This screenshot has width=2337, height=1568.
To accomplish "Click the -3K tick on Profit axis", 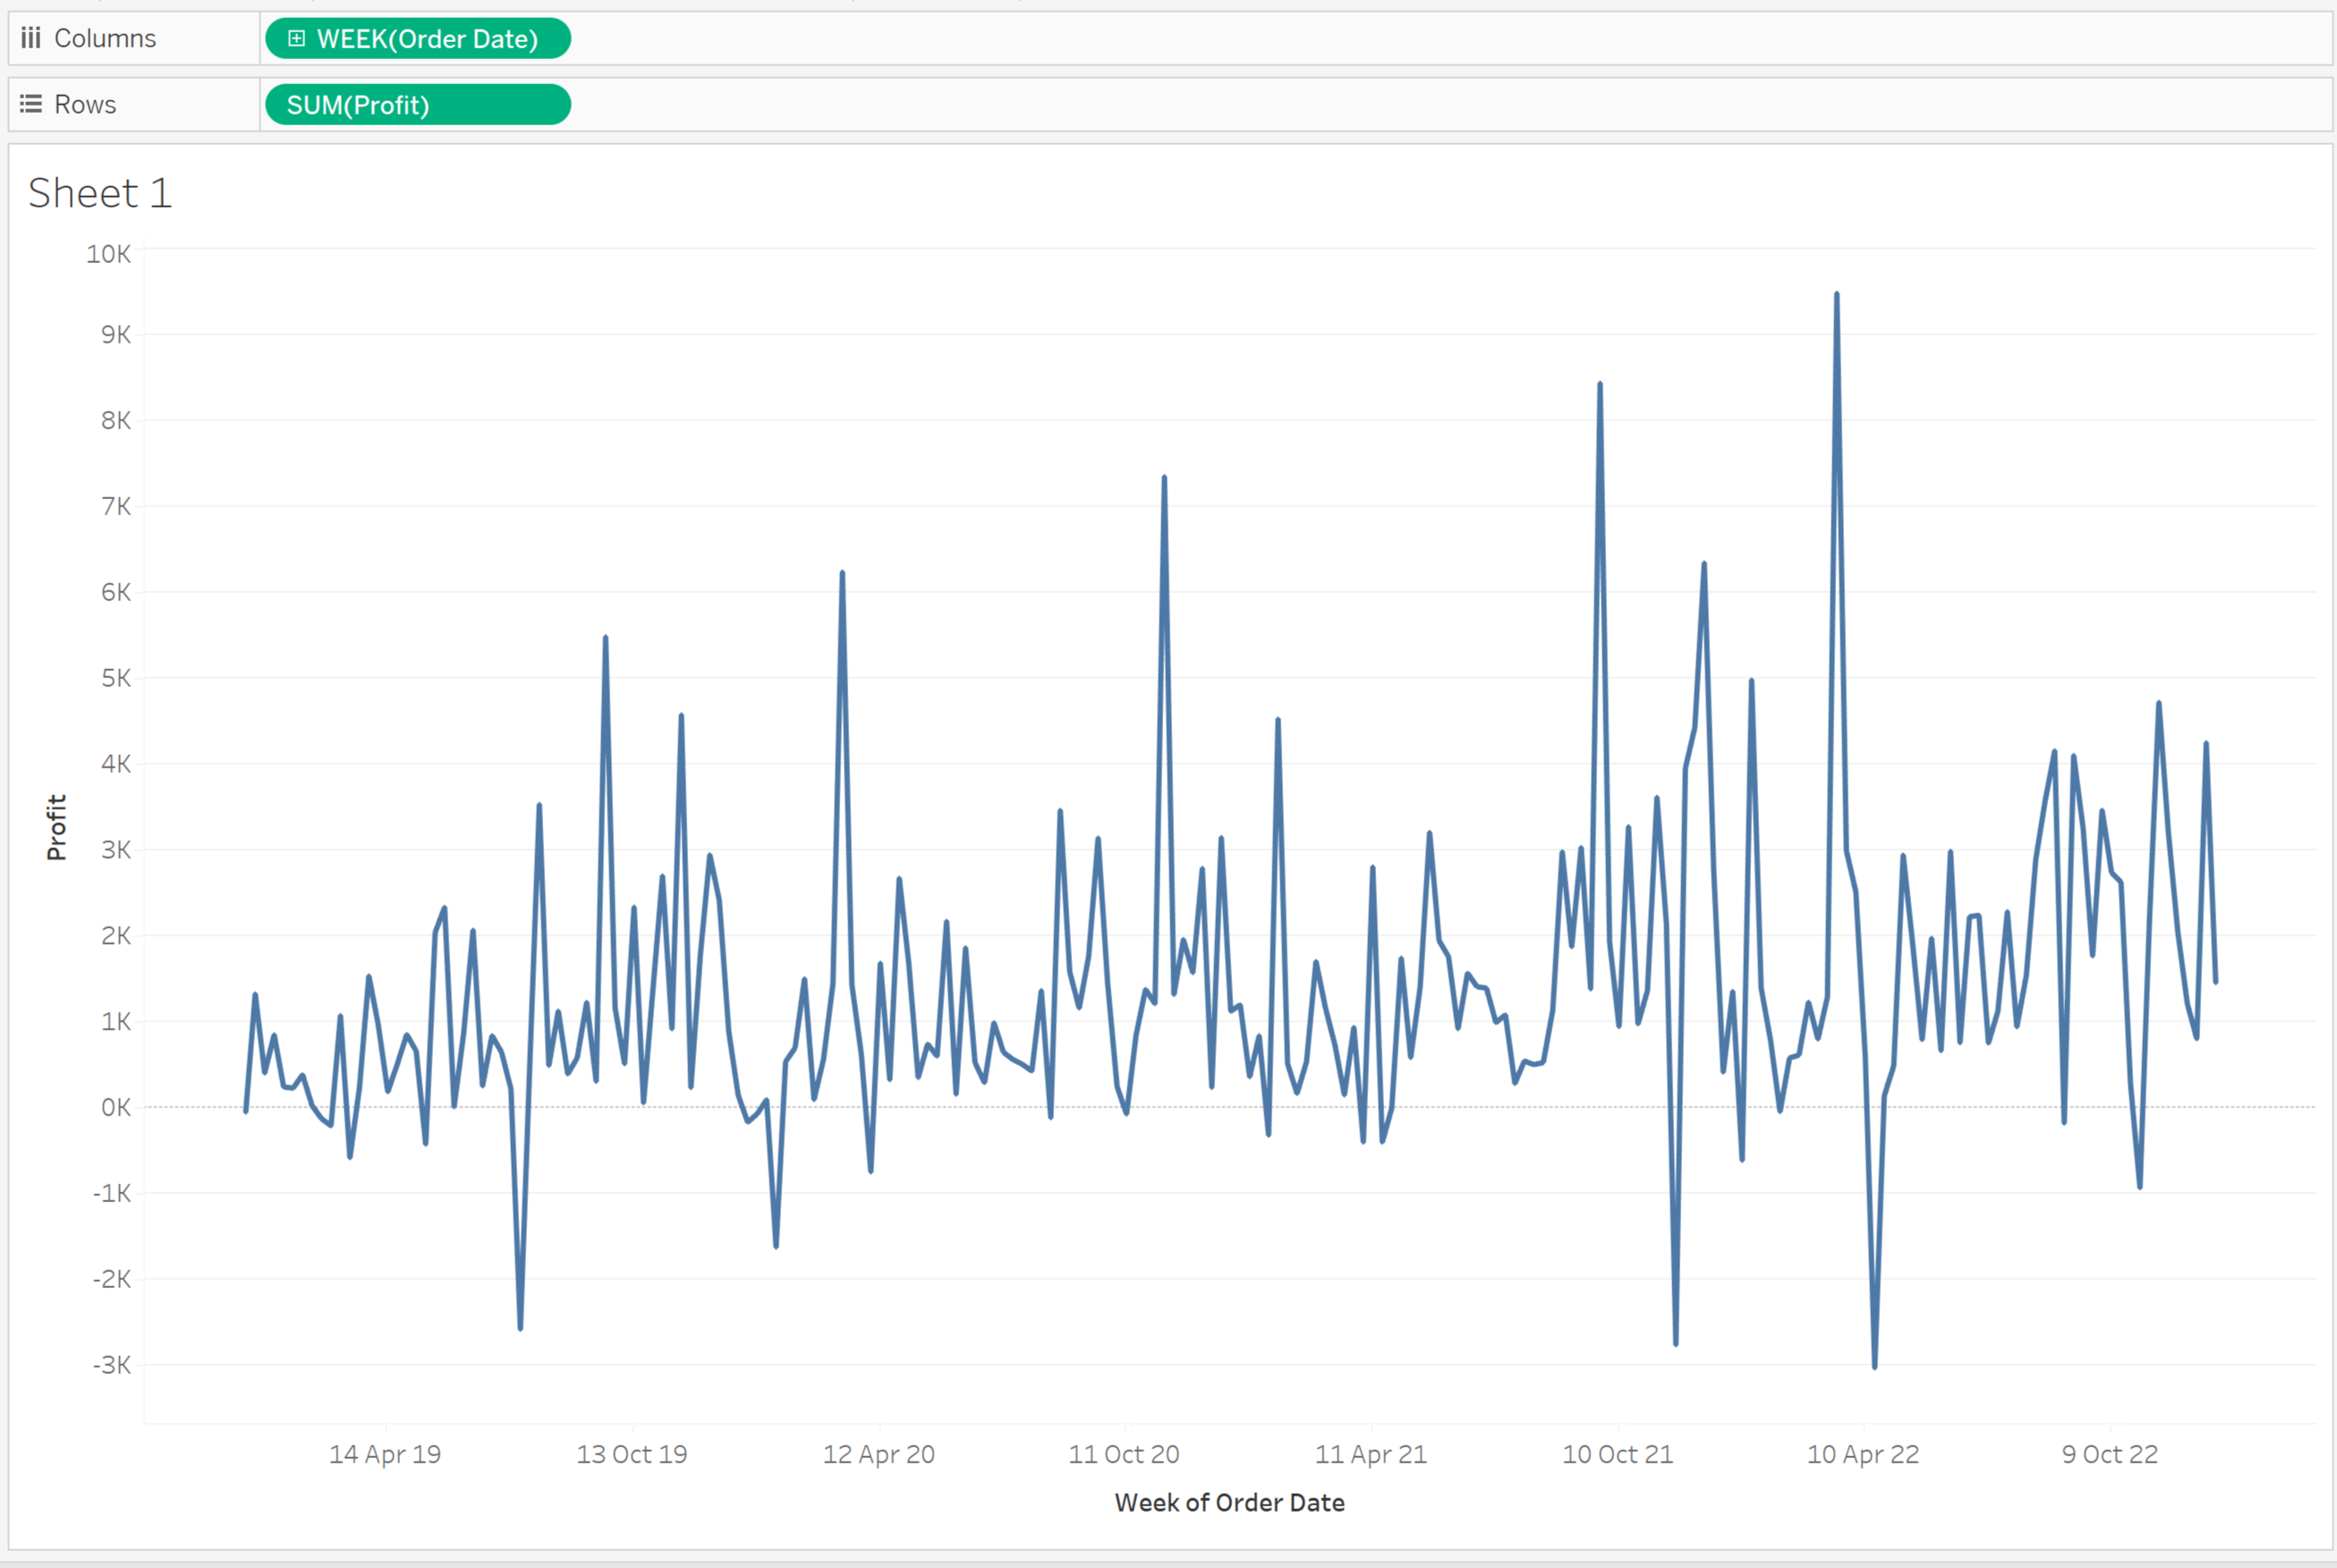I will click(111, 1364).
